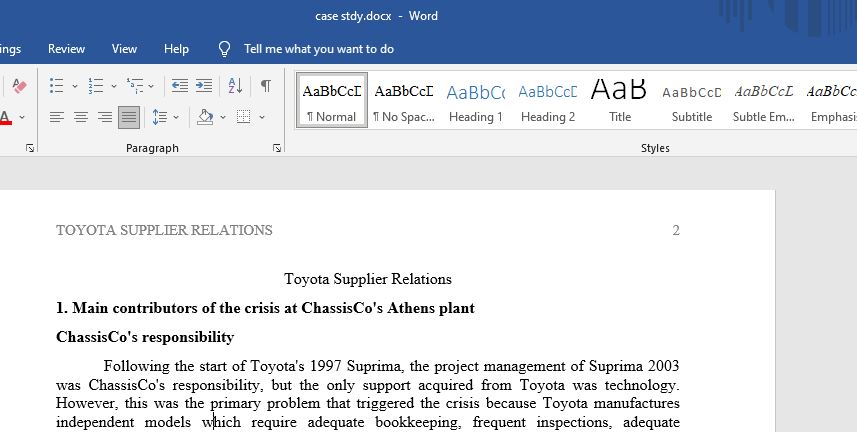857x432 pixels.
Task: Click line and paragraph spacing icon
Action: tap(160, 117)
